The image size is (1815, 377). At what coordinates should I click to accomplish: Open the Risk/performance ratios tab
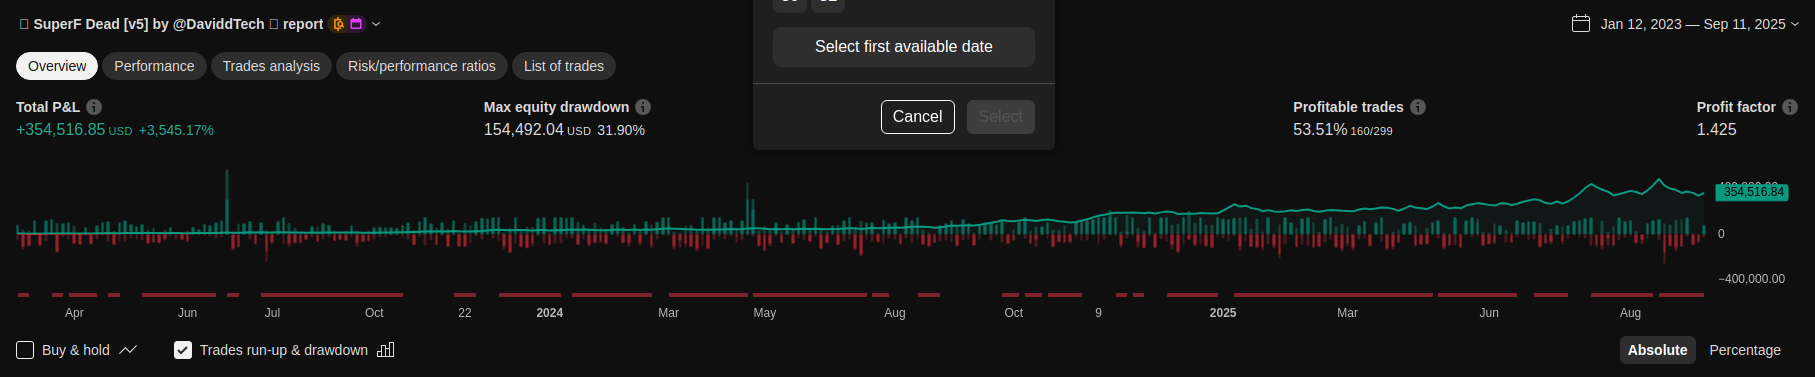[x=422, y=66]
